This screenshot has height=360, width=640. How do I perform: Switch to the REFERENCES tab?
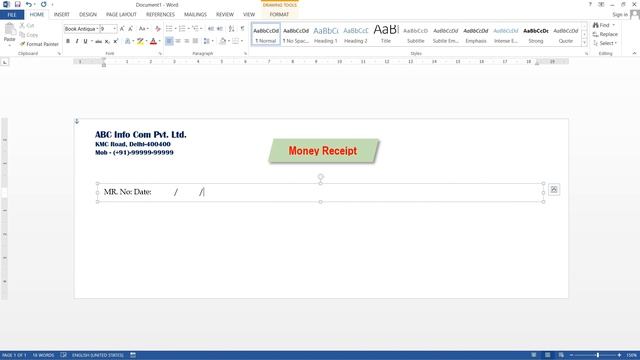160,15
